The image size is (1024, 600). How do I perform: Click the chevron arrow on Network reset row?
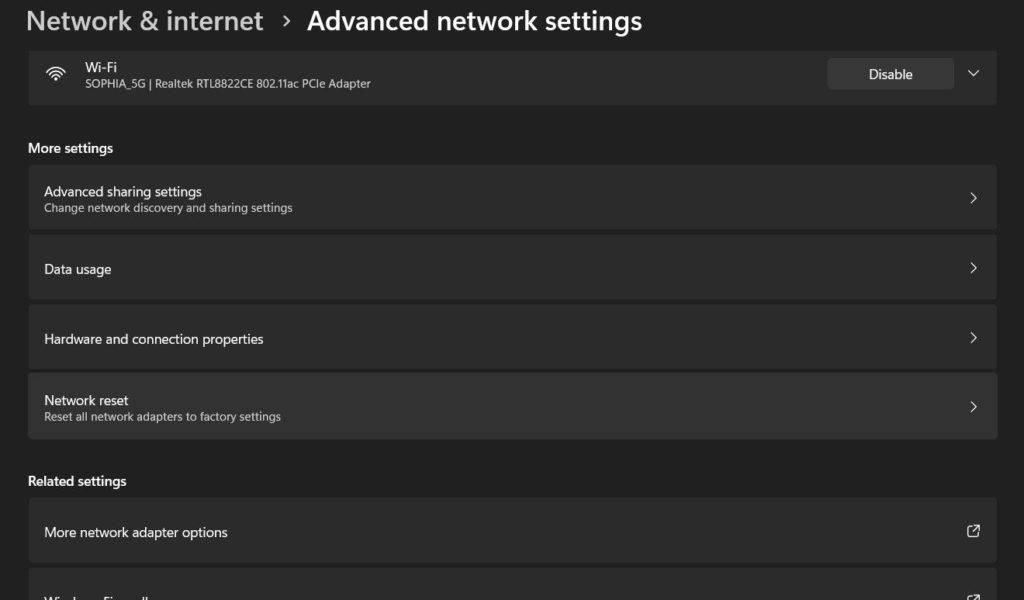click(x=973, y=407)
